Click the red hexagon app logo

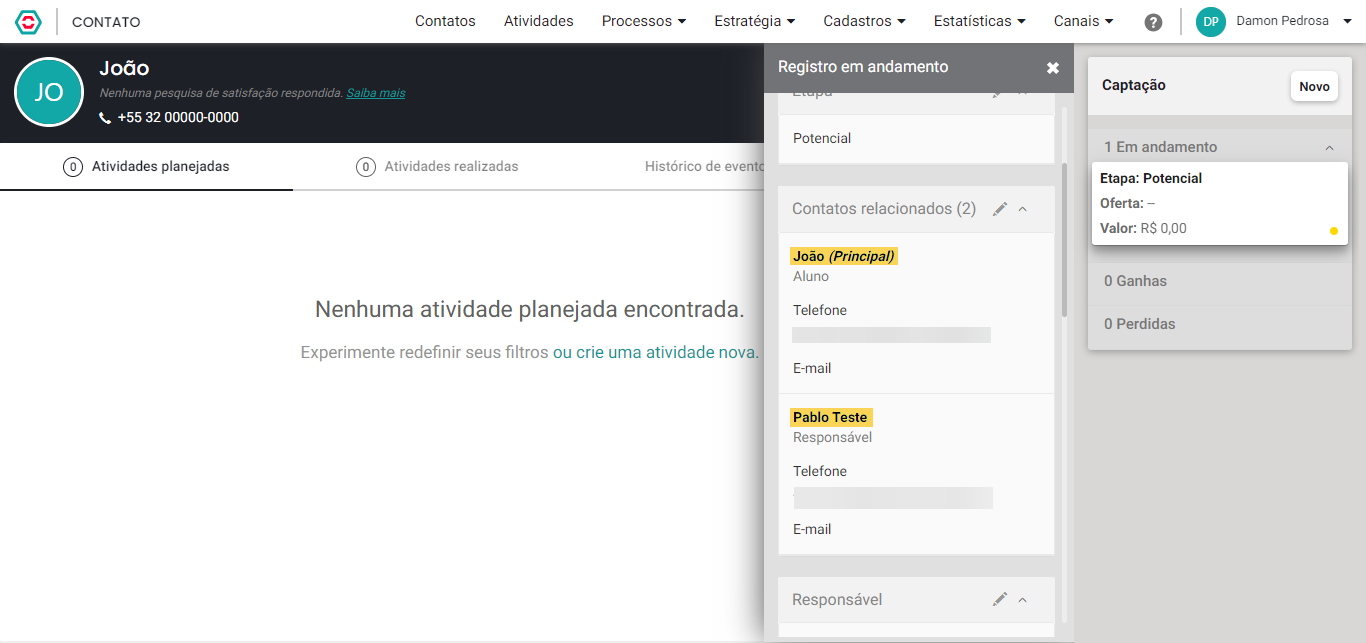click(28, 21)
